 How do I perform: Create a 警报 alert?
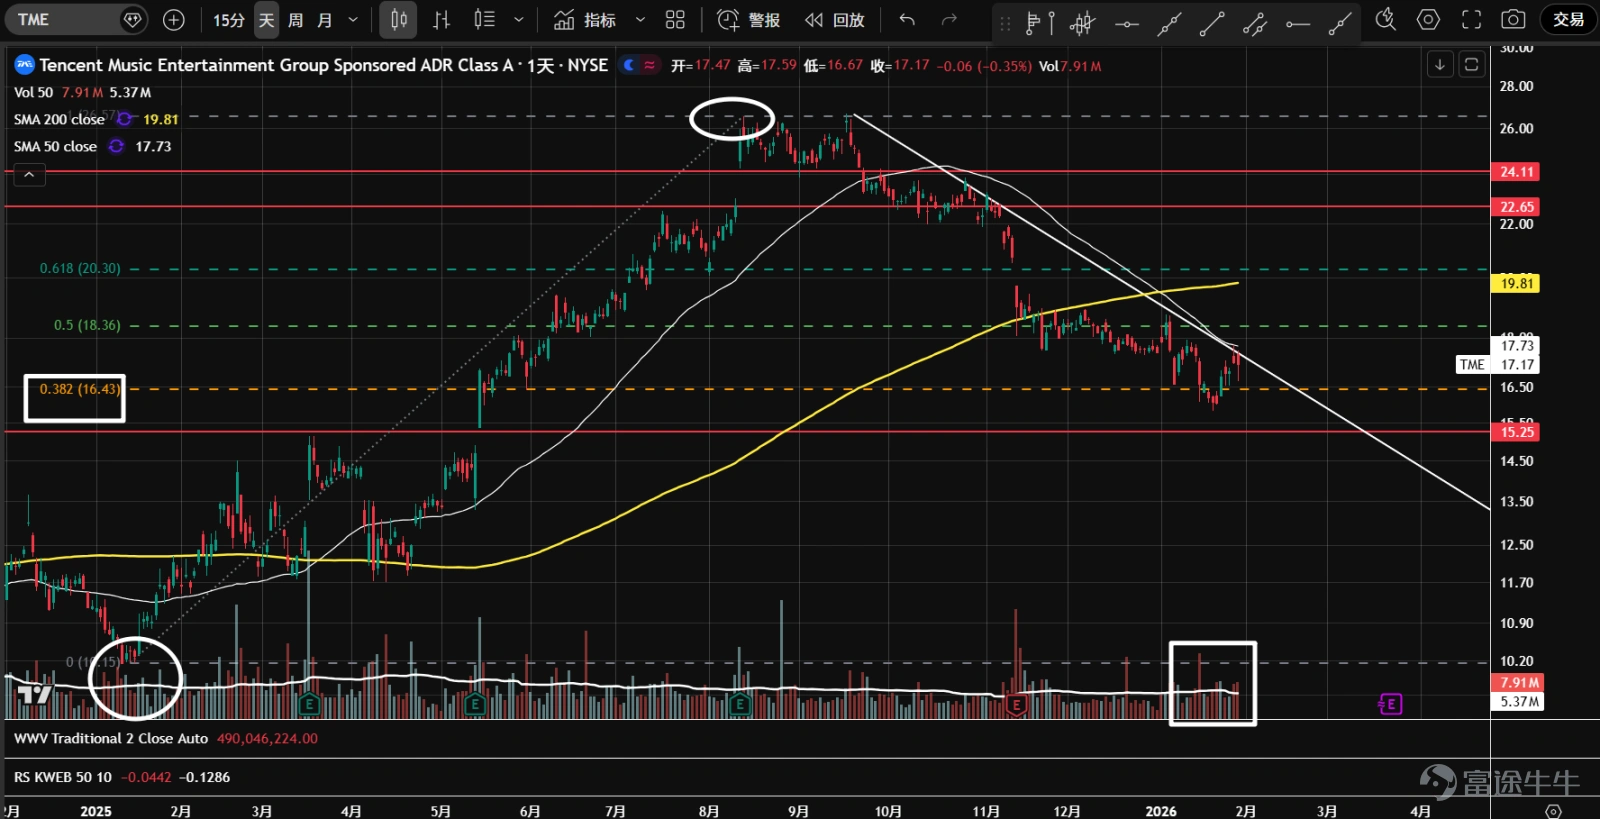tap(748, 20)
